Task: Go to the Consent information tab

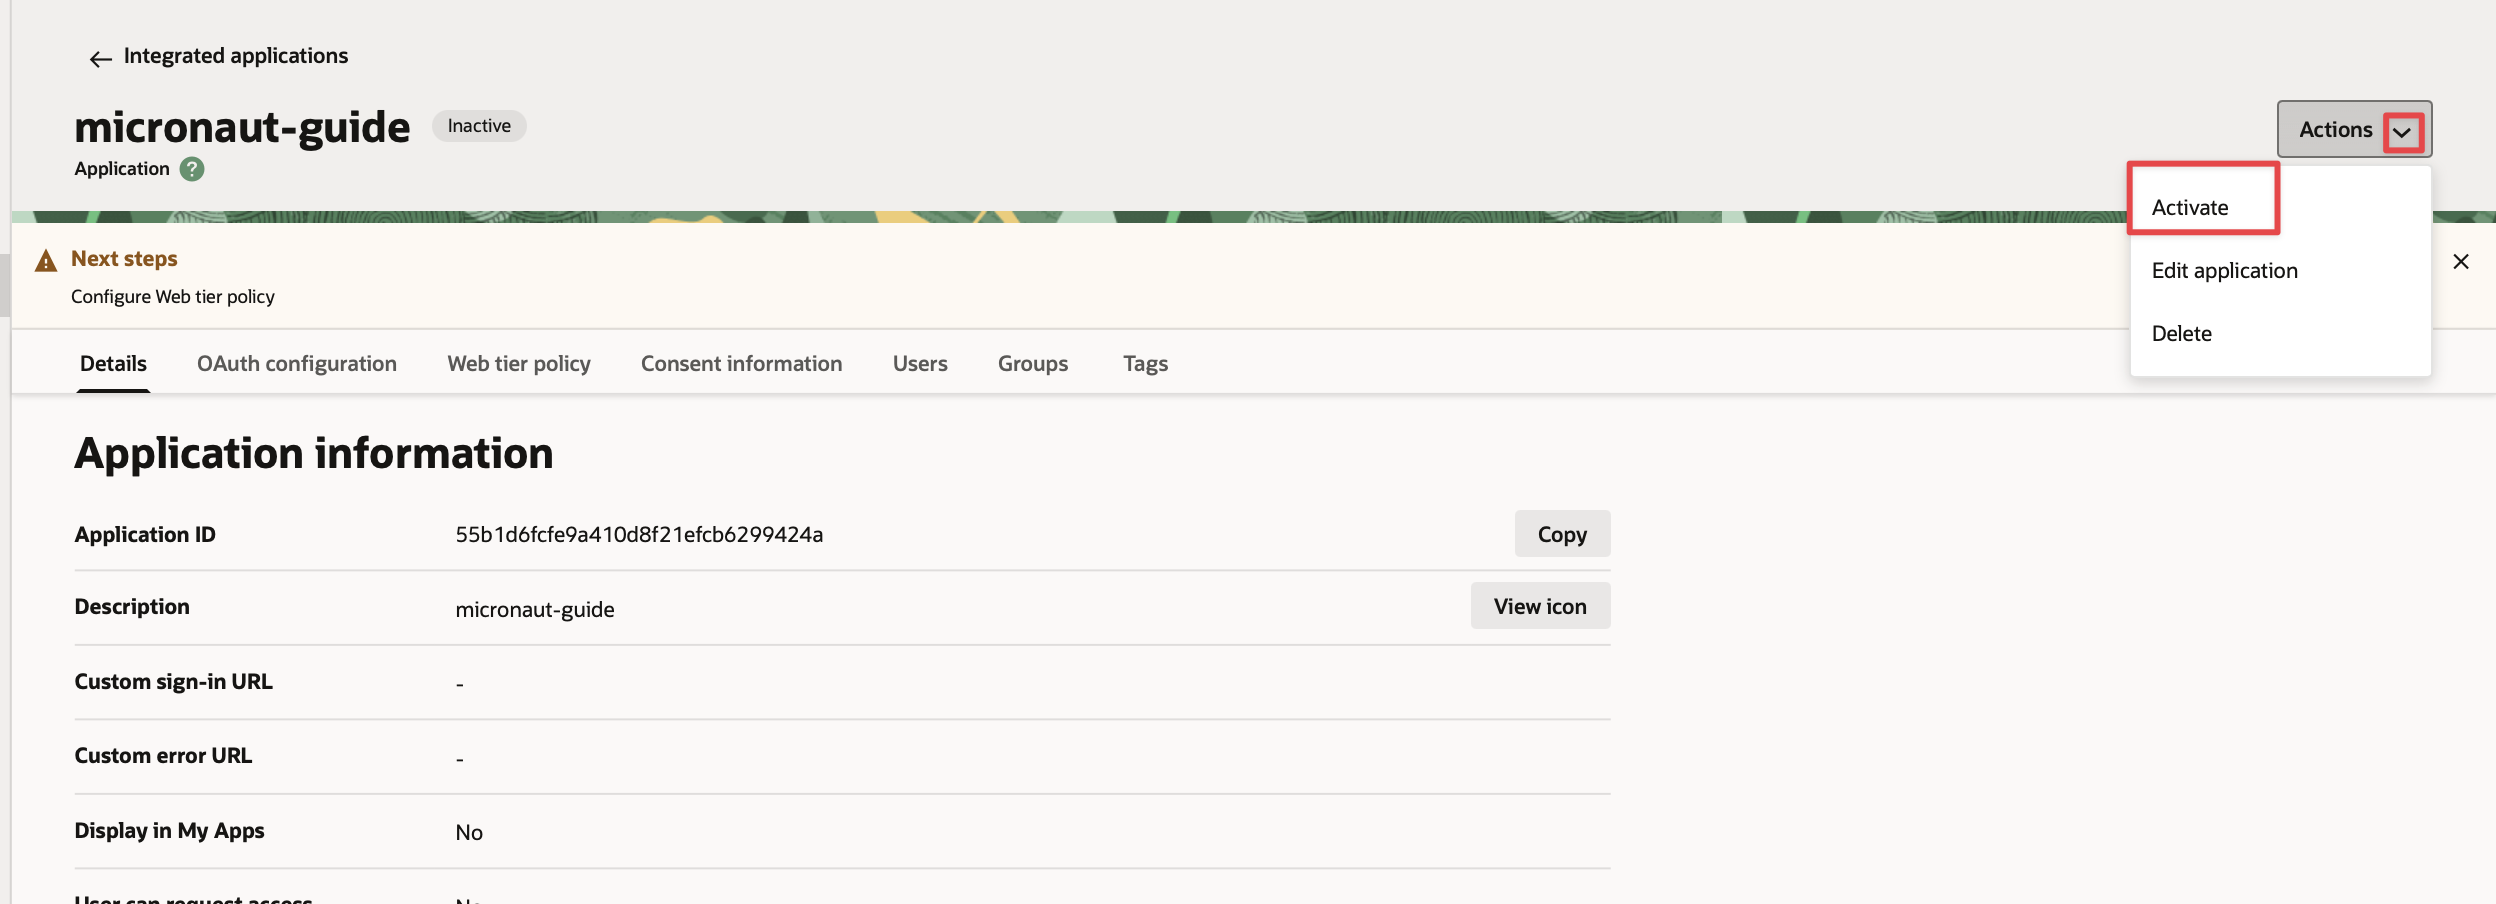Action: click(x=741, y=364)
